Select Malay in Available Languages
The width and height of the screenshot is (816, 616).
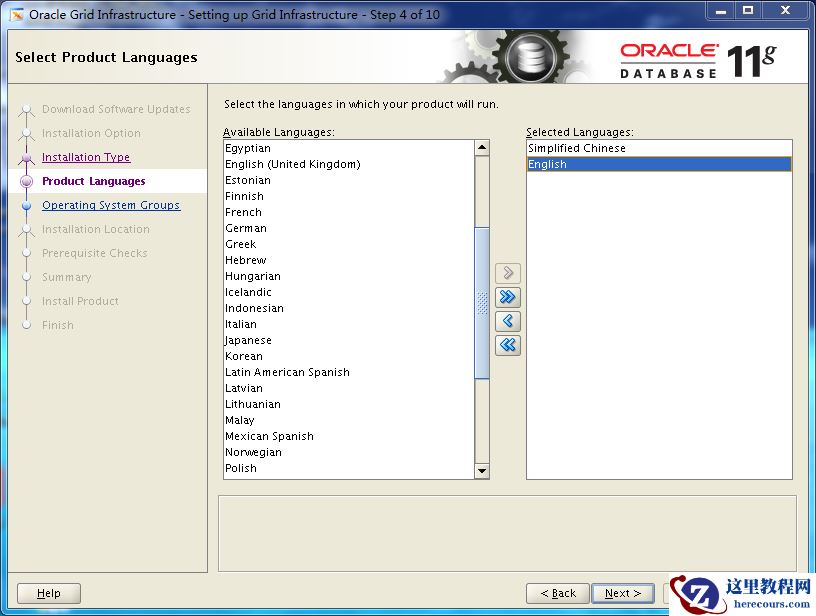[x=349, y=420]
